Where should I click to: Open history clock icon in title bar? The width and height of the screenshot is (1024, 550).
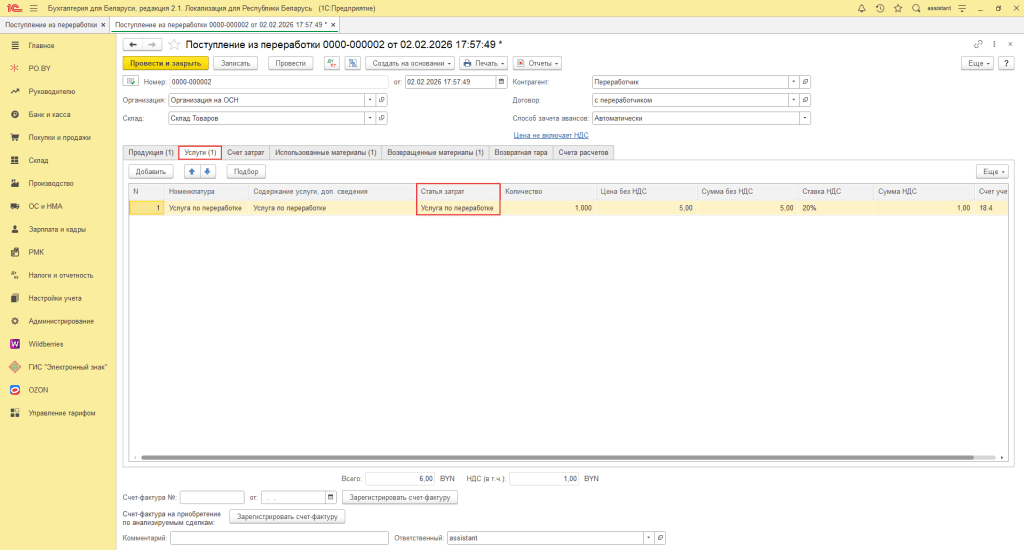click(x=879, y=8)
